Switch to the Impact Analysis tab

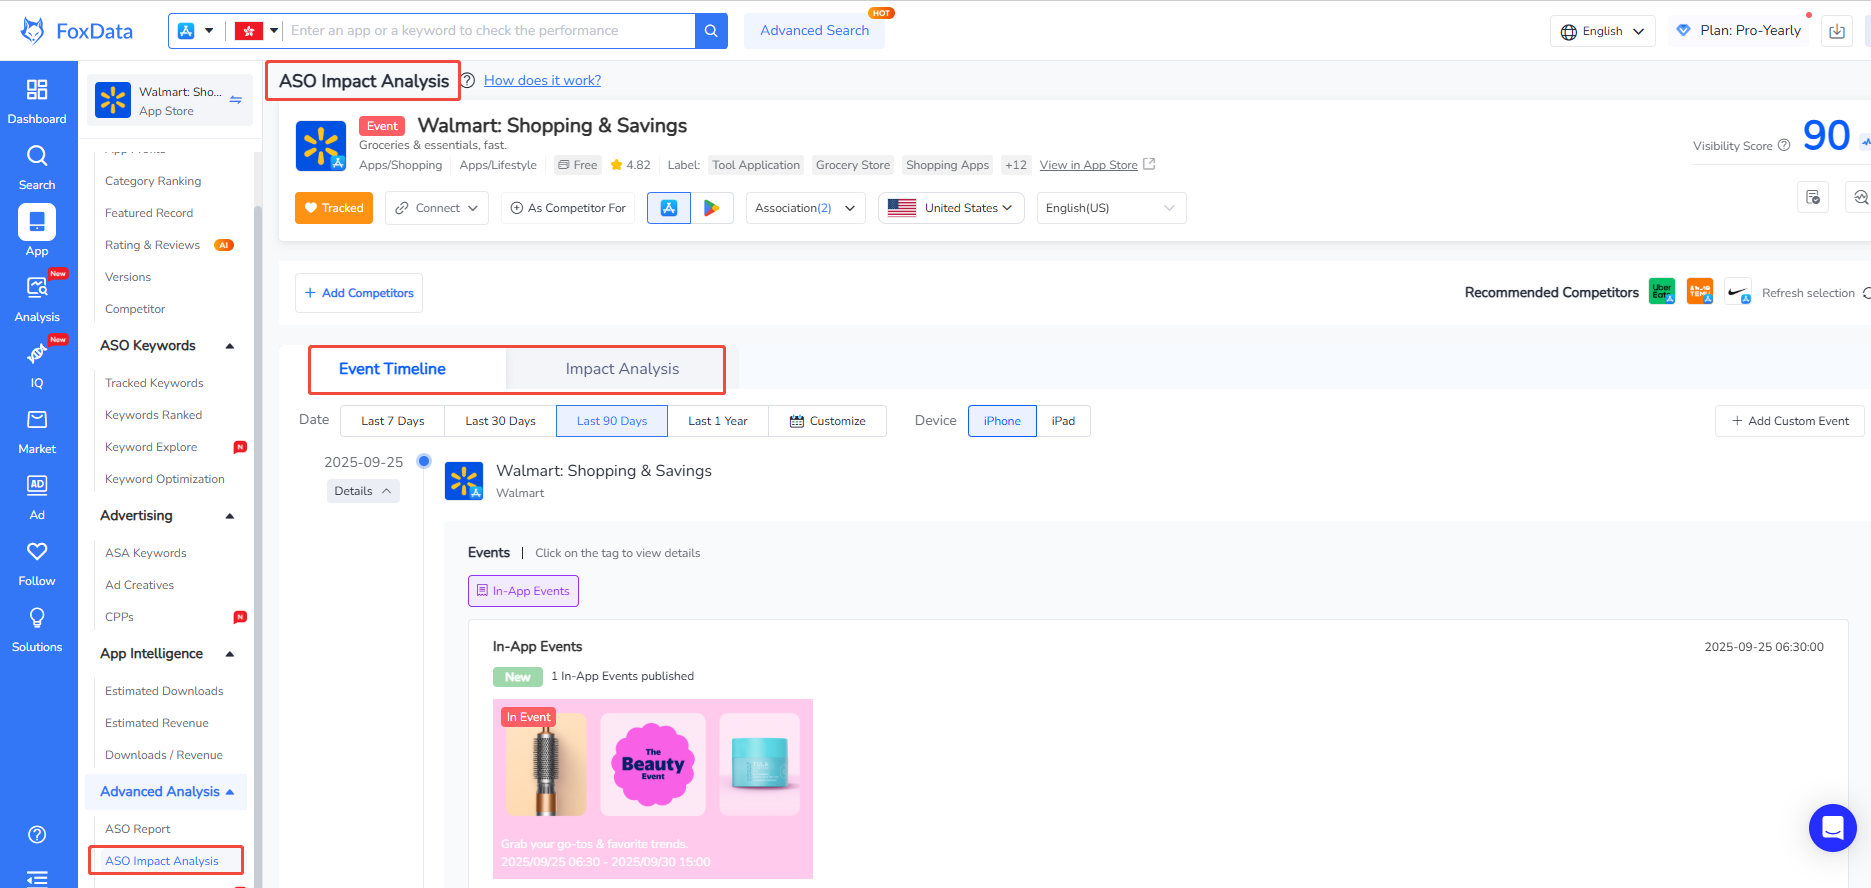pos(622,369)
